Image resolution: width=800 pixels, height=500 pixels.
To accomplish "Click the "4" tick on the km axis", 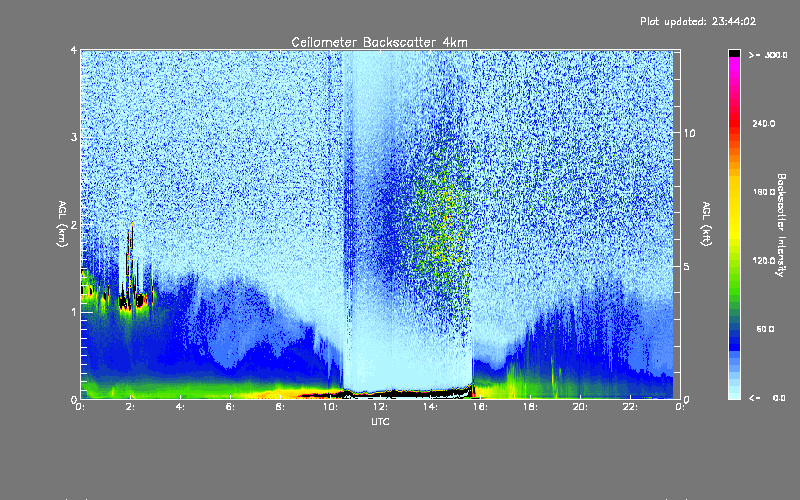I will pos(74,50).
